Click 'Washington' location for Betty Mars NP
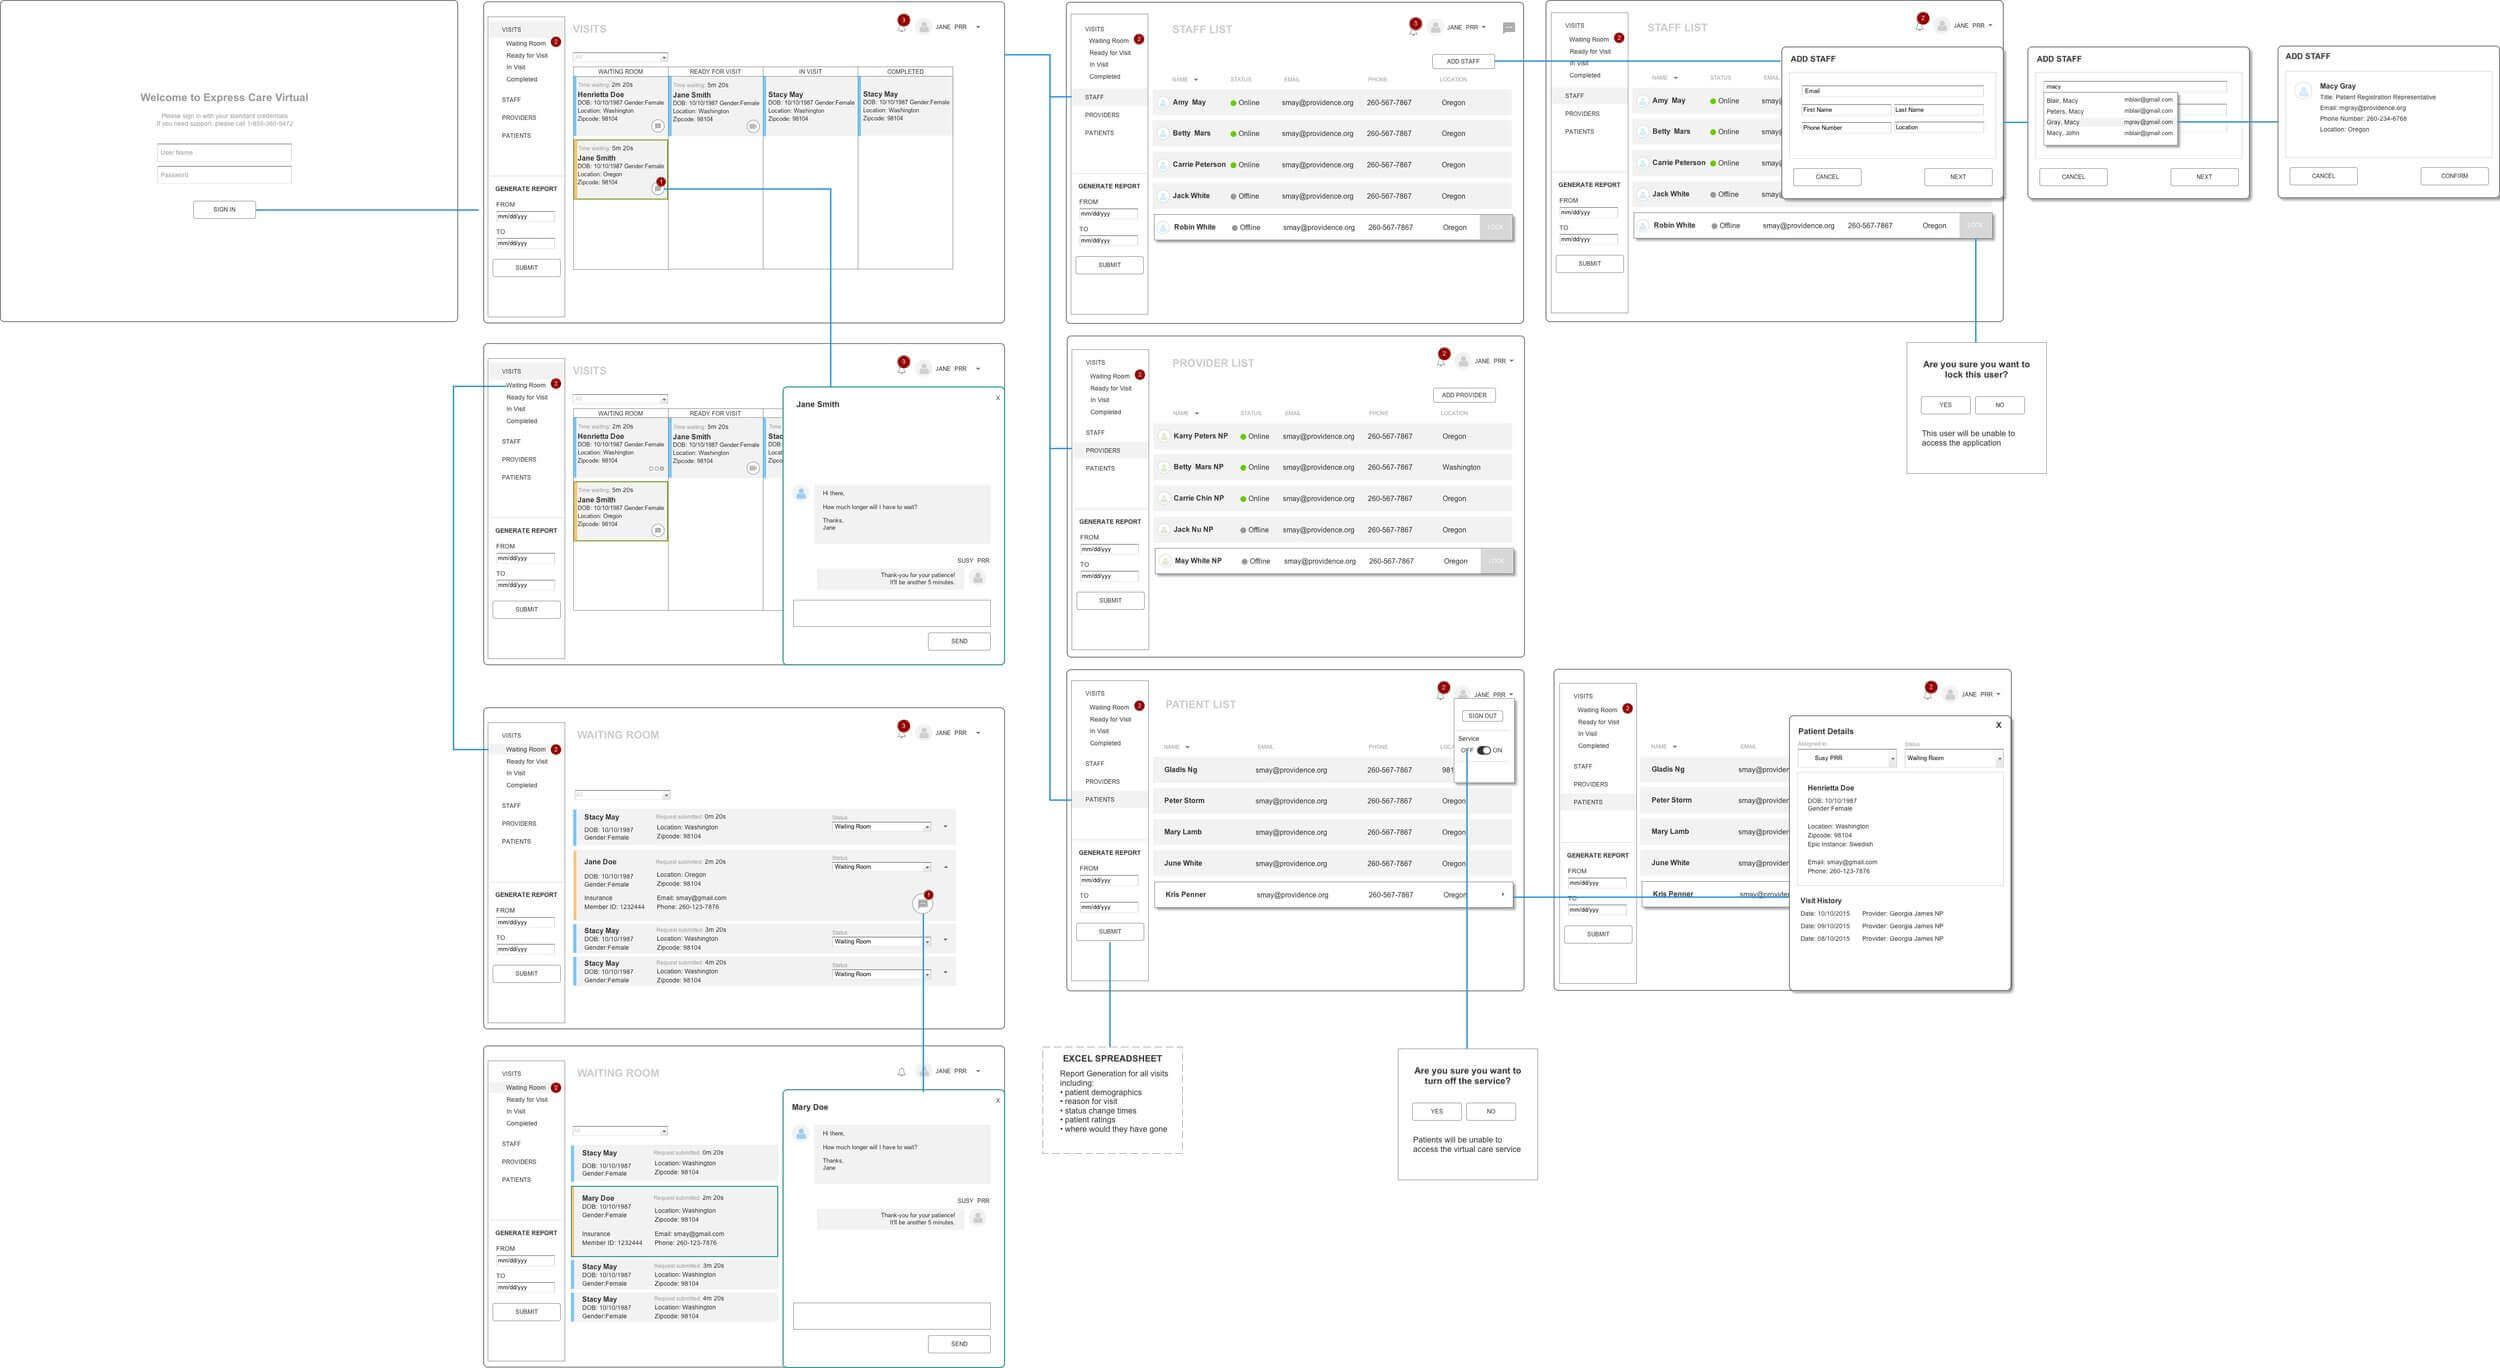Viewport: 2500px width, 1368px height. (x=1461, y=467)
